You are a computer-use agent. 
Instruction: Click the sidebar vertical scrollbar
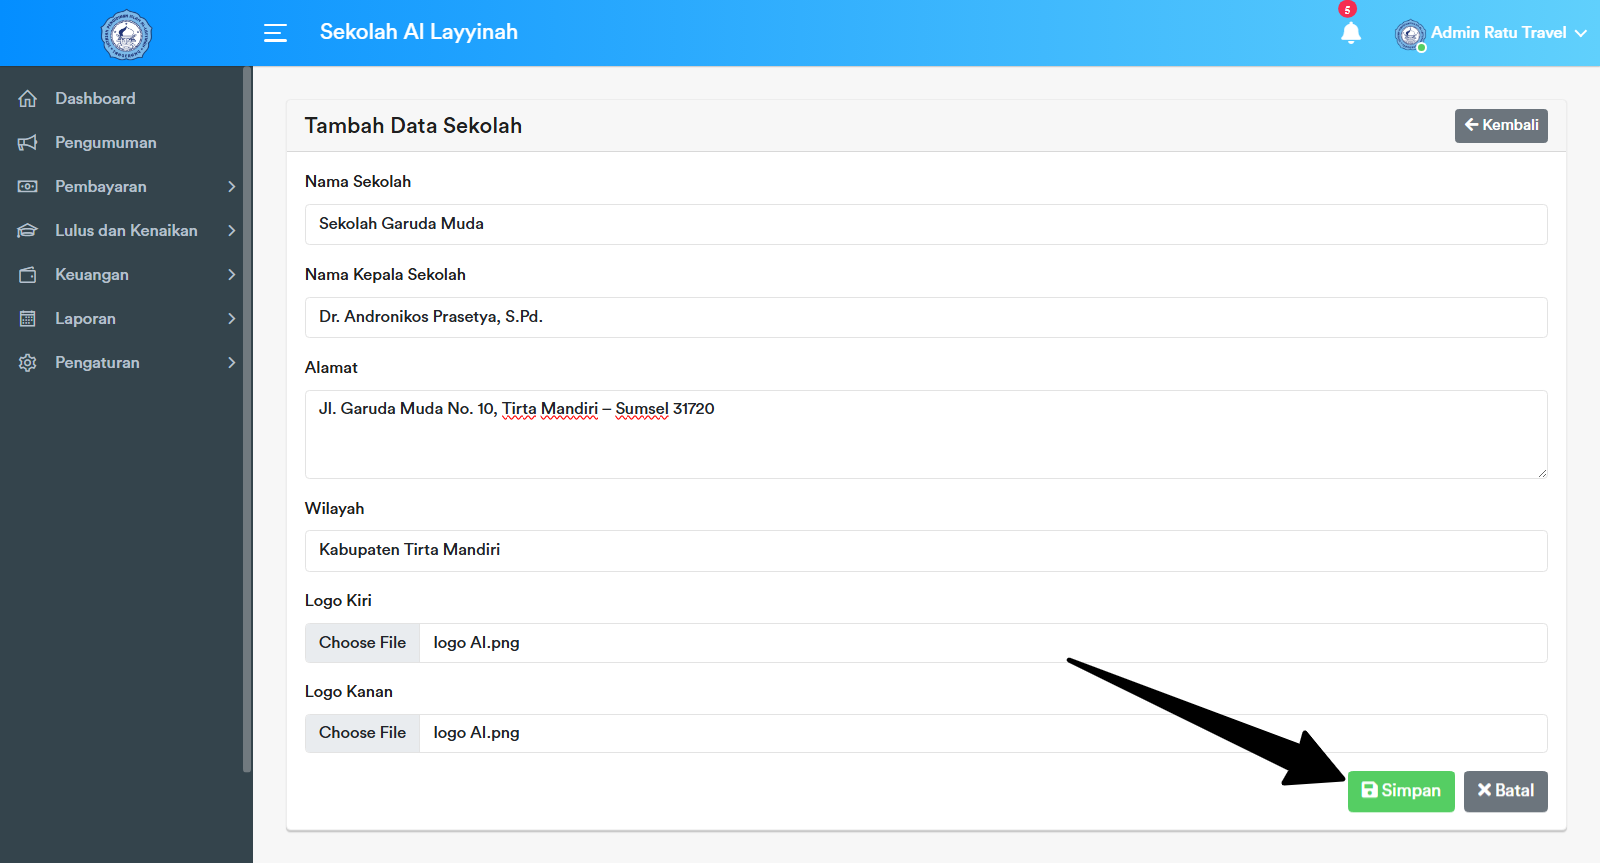(x=247, y=420)
